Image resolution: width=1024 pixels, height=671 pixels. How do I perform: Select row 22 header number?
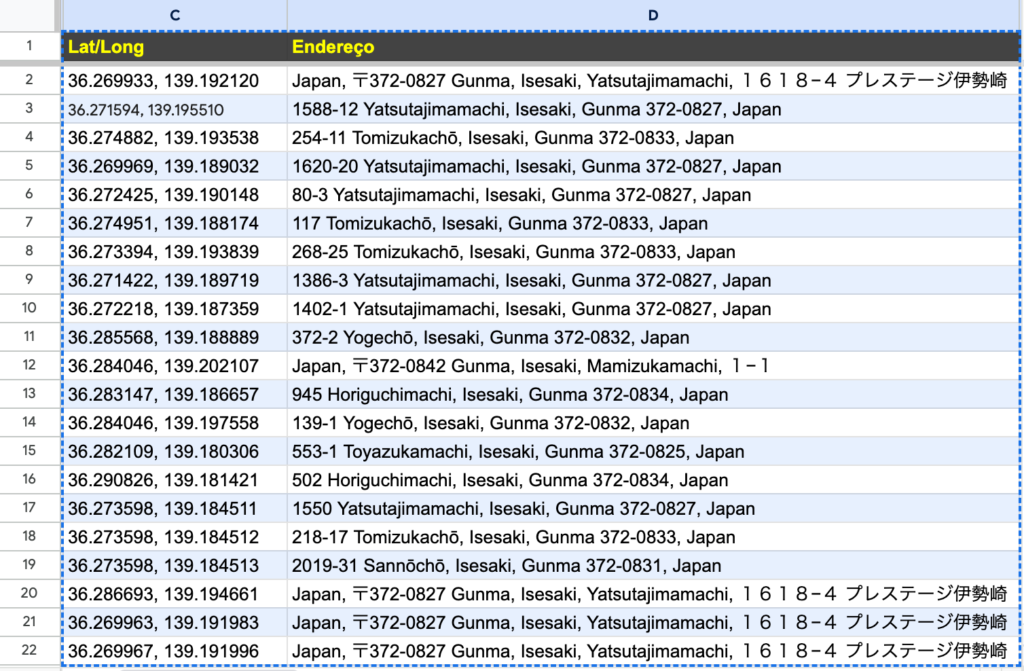tap(29, 651)
